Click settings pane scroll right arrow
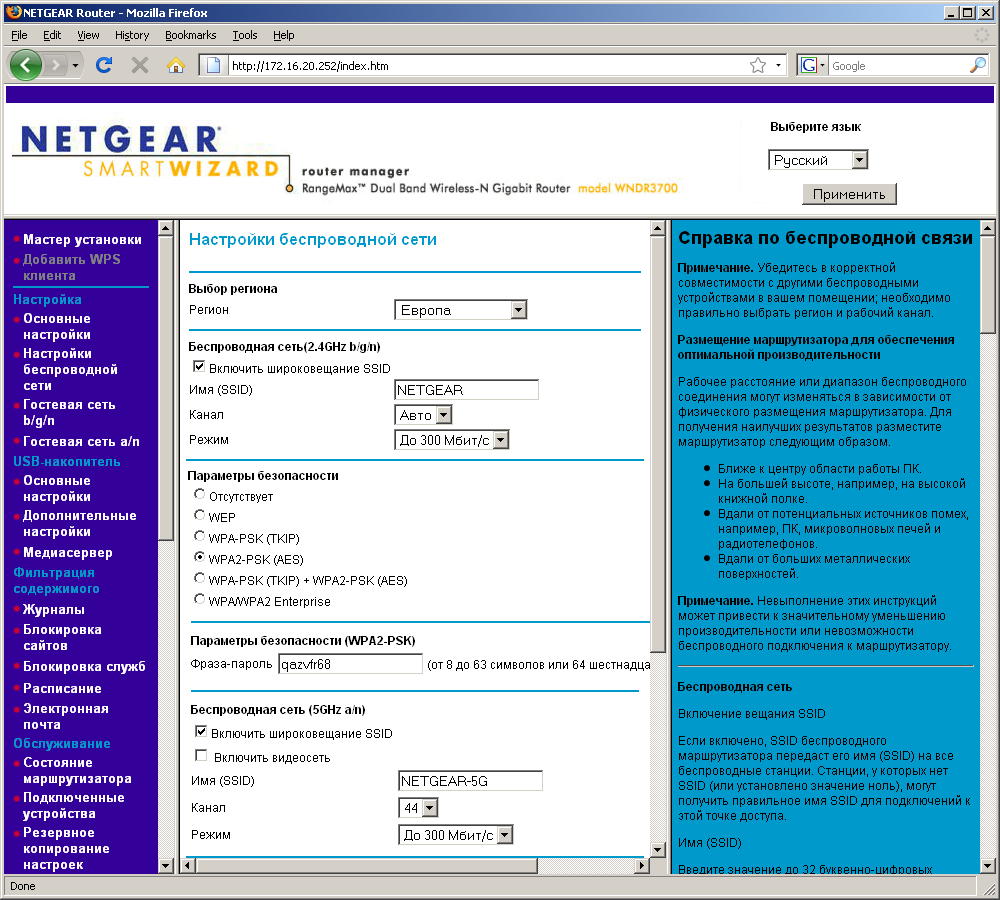 coord(642,866)
